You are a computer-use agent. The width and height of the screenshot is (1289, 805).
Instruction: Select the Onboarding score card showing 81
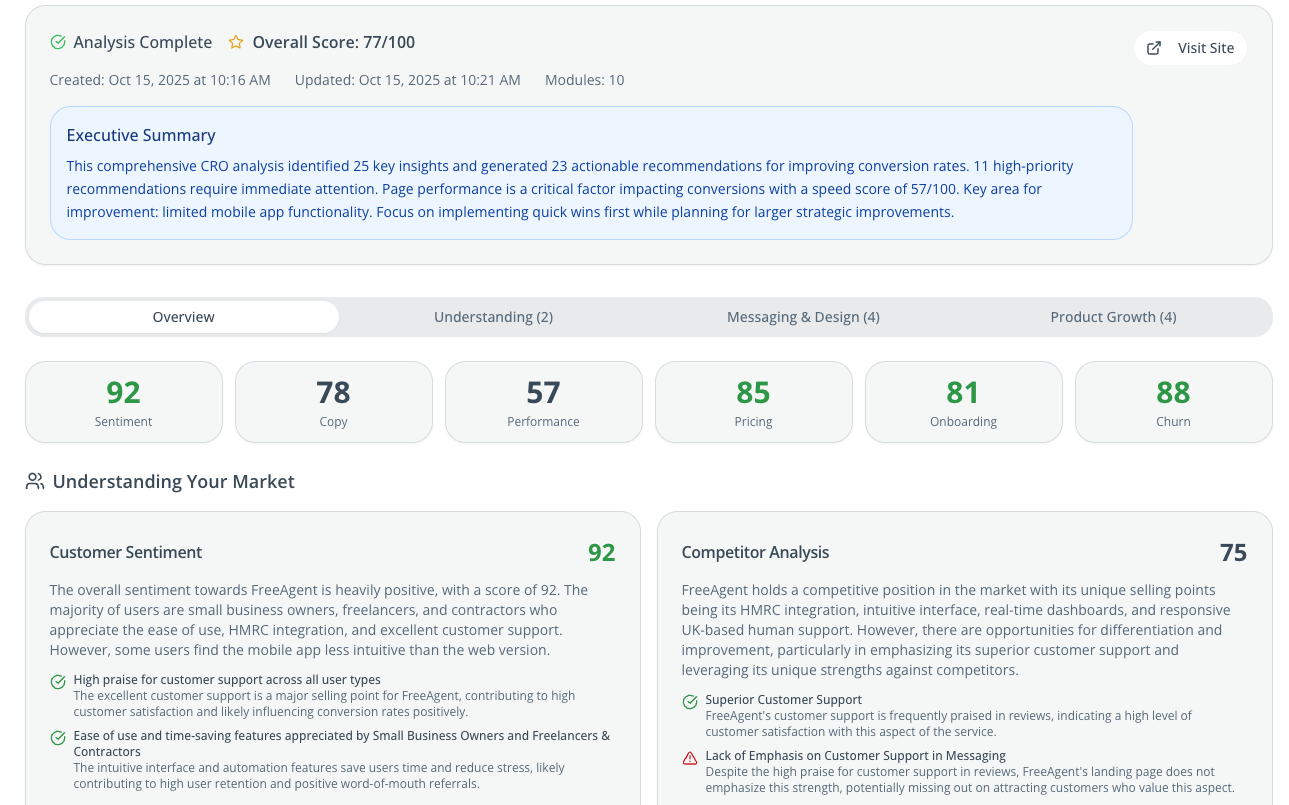pyautogui.click(x=964, y=402)
